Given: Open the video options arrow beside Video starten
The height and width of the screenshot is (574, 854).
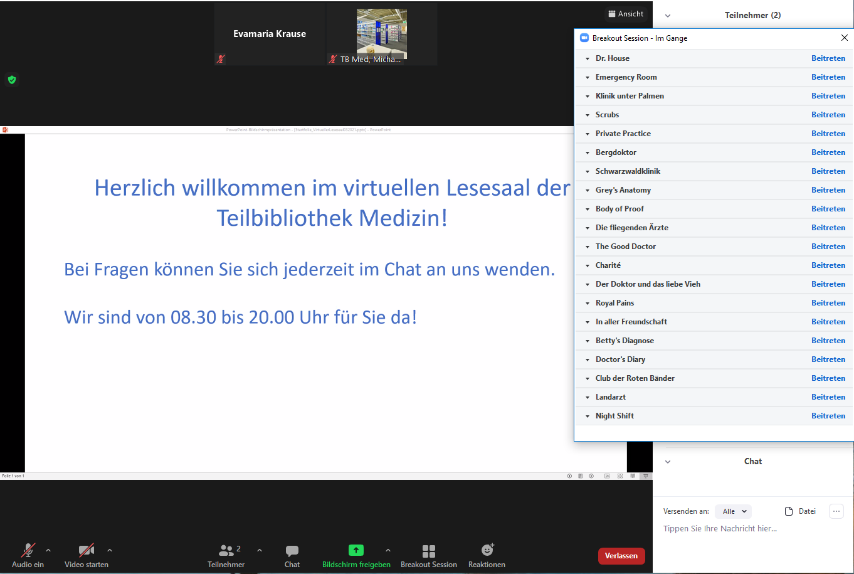Looking at the screenshot, I should click(109, 550).
